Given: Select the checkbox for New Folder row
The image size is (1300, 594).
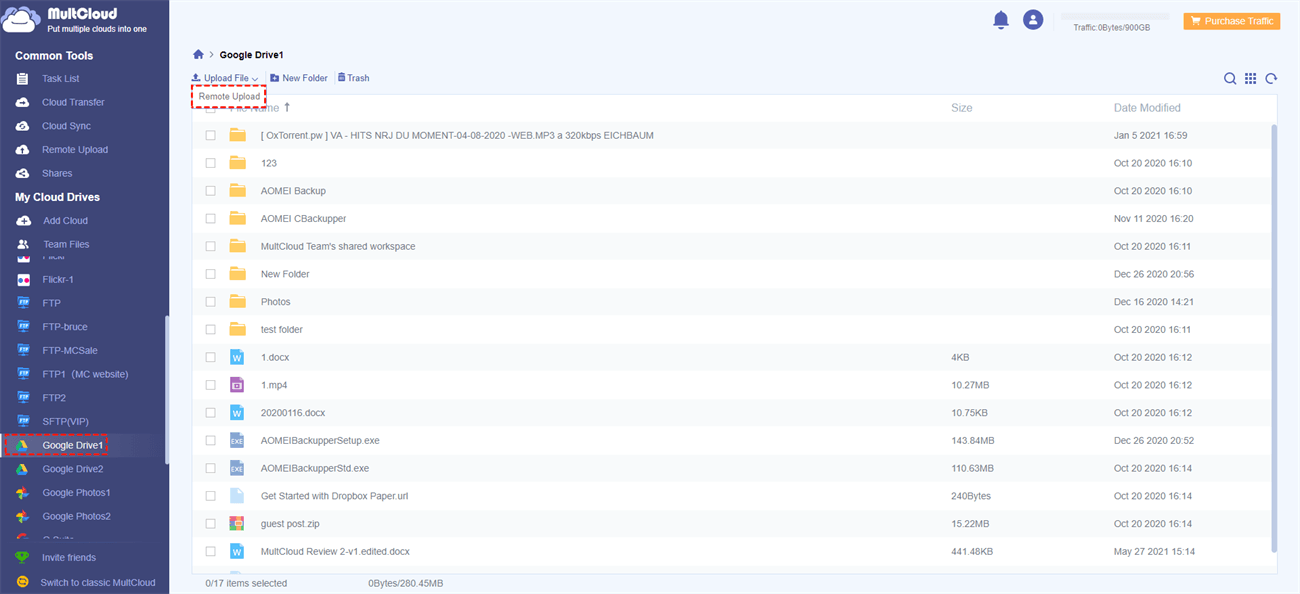Looking at the screenshot, I should tap(210, 274).
